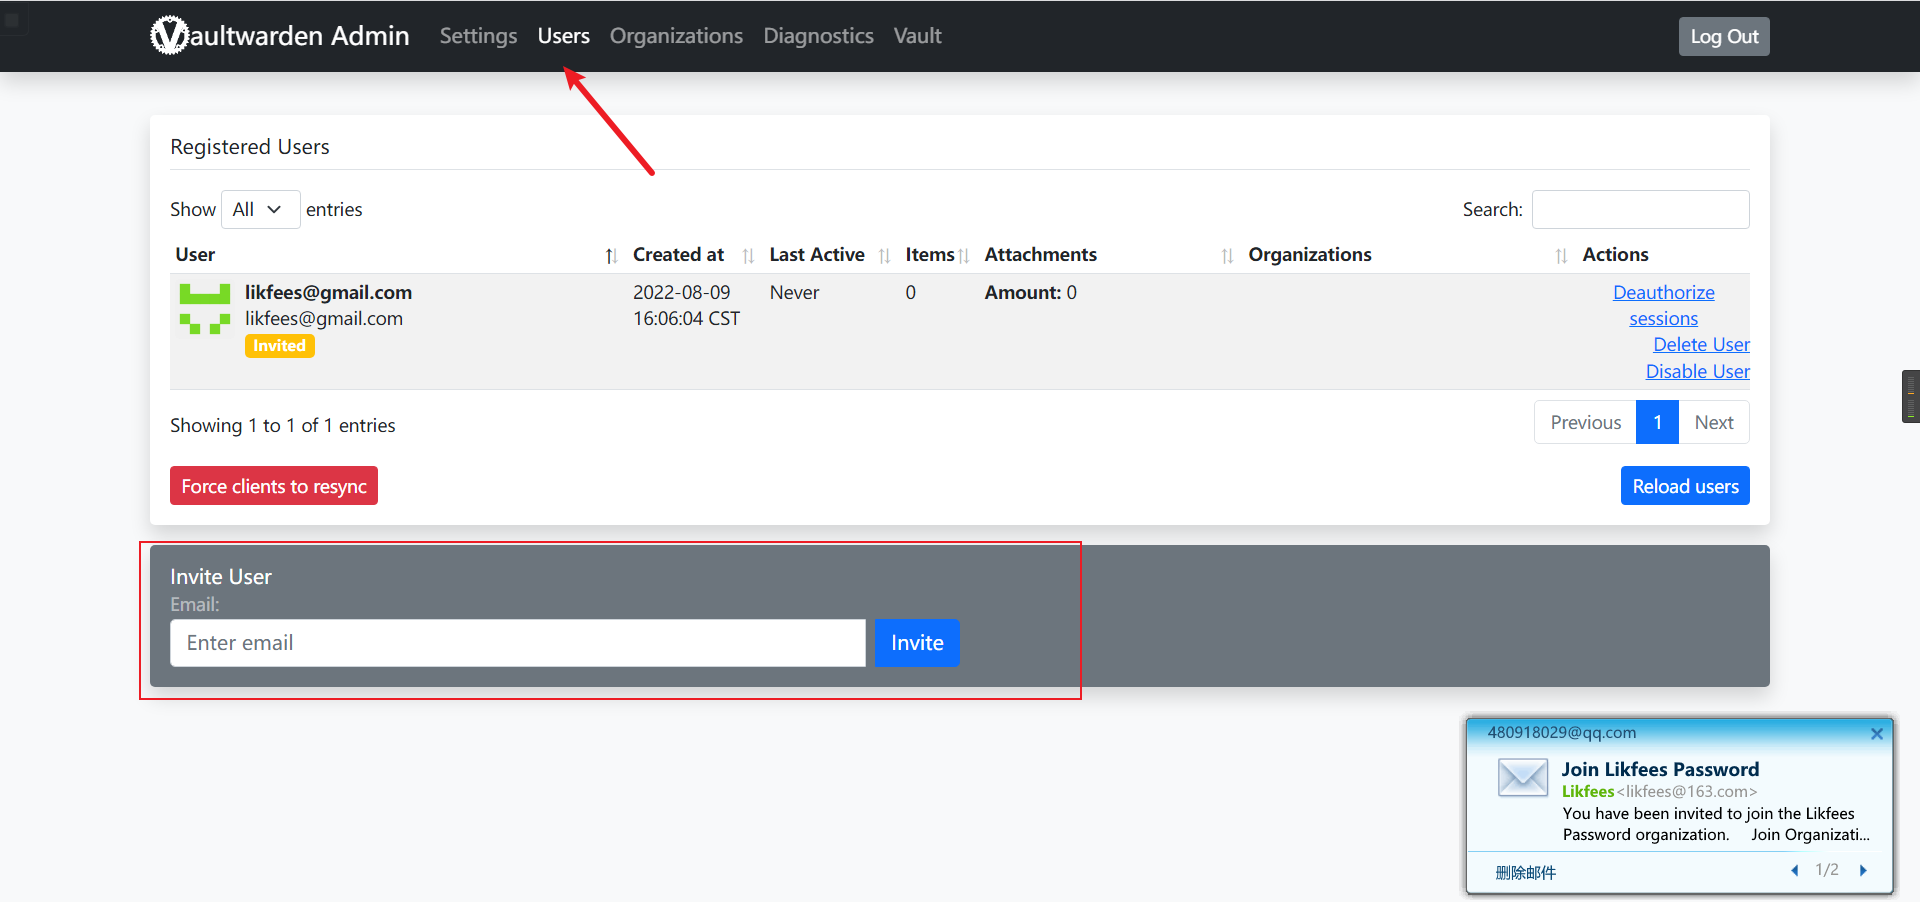Expand the Show entries dropdown
The height and width of the screenshot is (902, 1920).
click(260, 209)
